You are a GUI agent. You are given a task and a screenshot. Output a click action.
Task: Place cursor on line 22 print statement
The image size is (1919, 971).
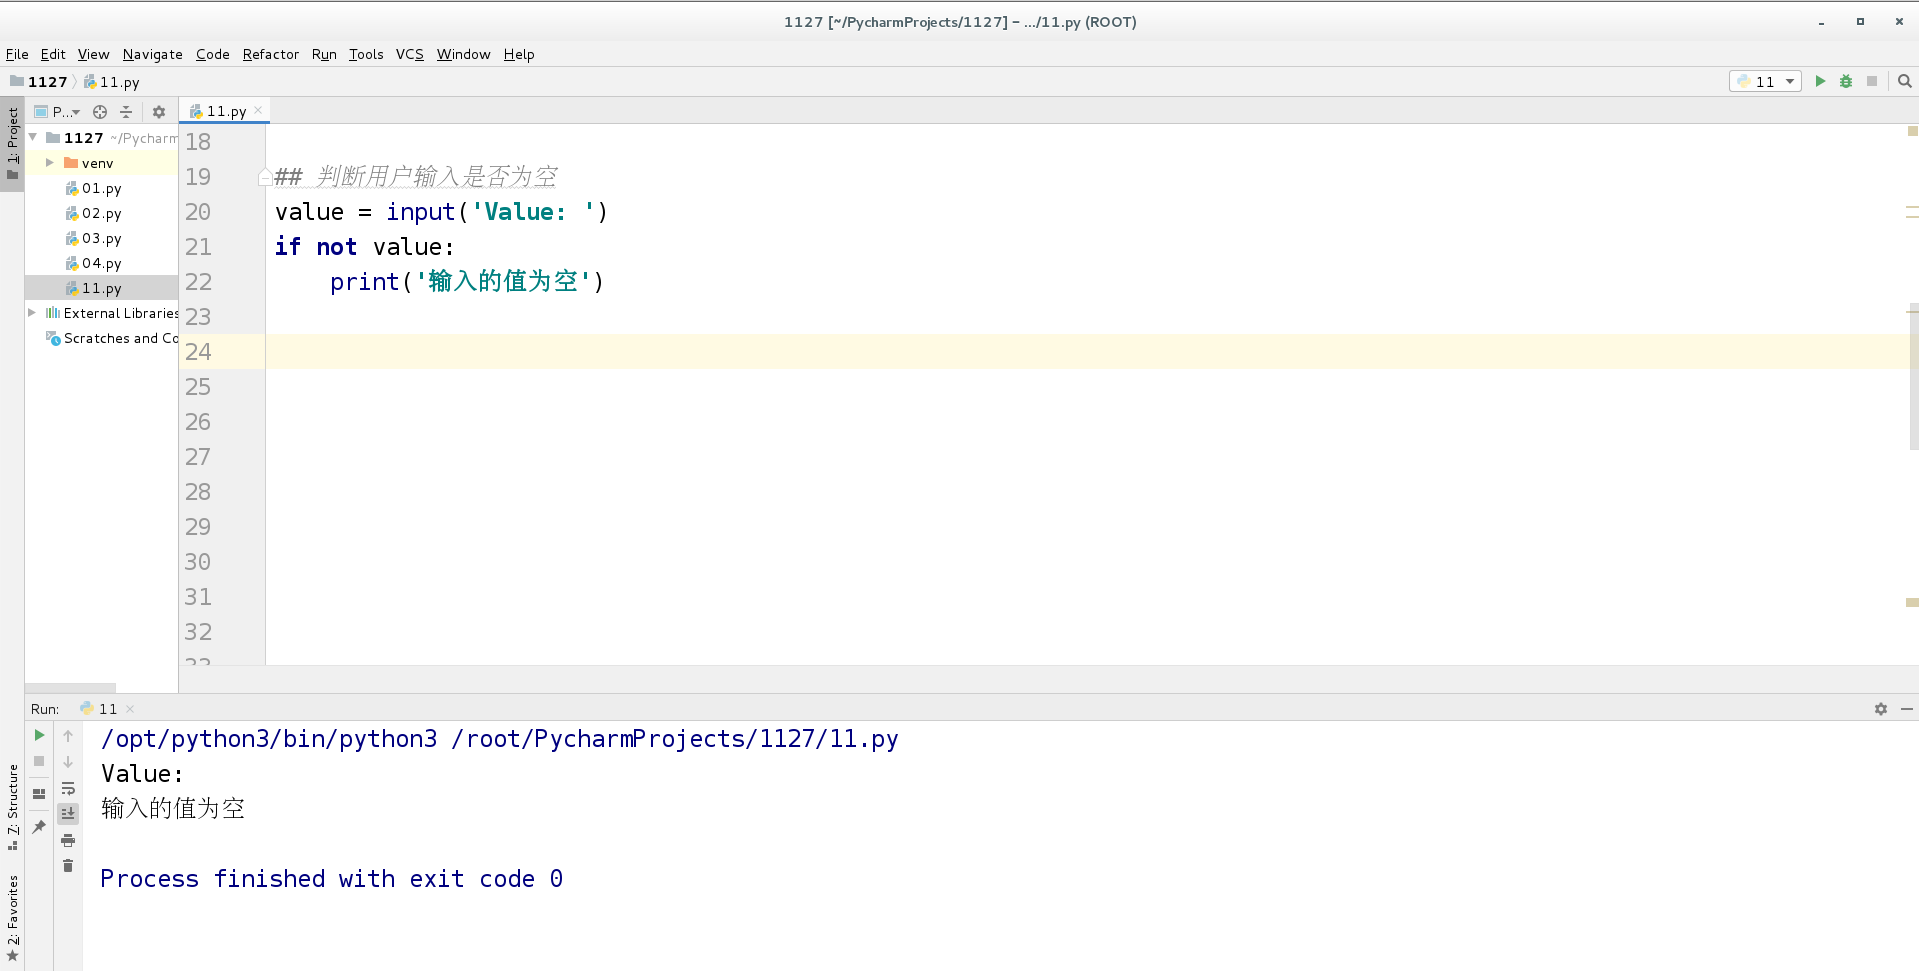467,282
